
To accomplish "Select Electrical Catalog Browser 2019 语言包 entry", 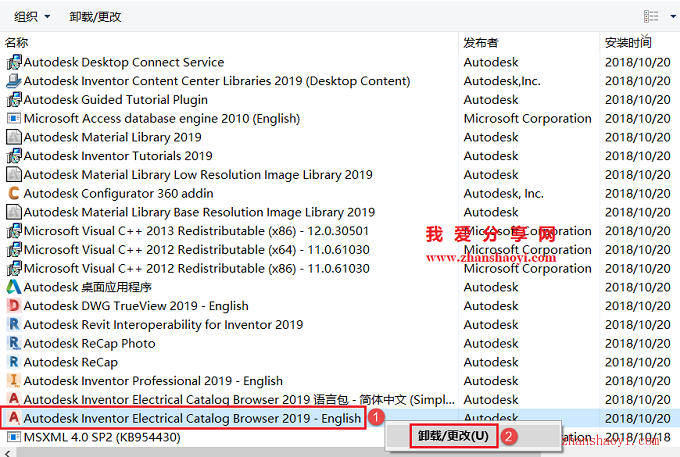I will (x=239, y=399).
